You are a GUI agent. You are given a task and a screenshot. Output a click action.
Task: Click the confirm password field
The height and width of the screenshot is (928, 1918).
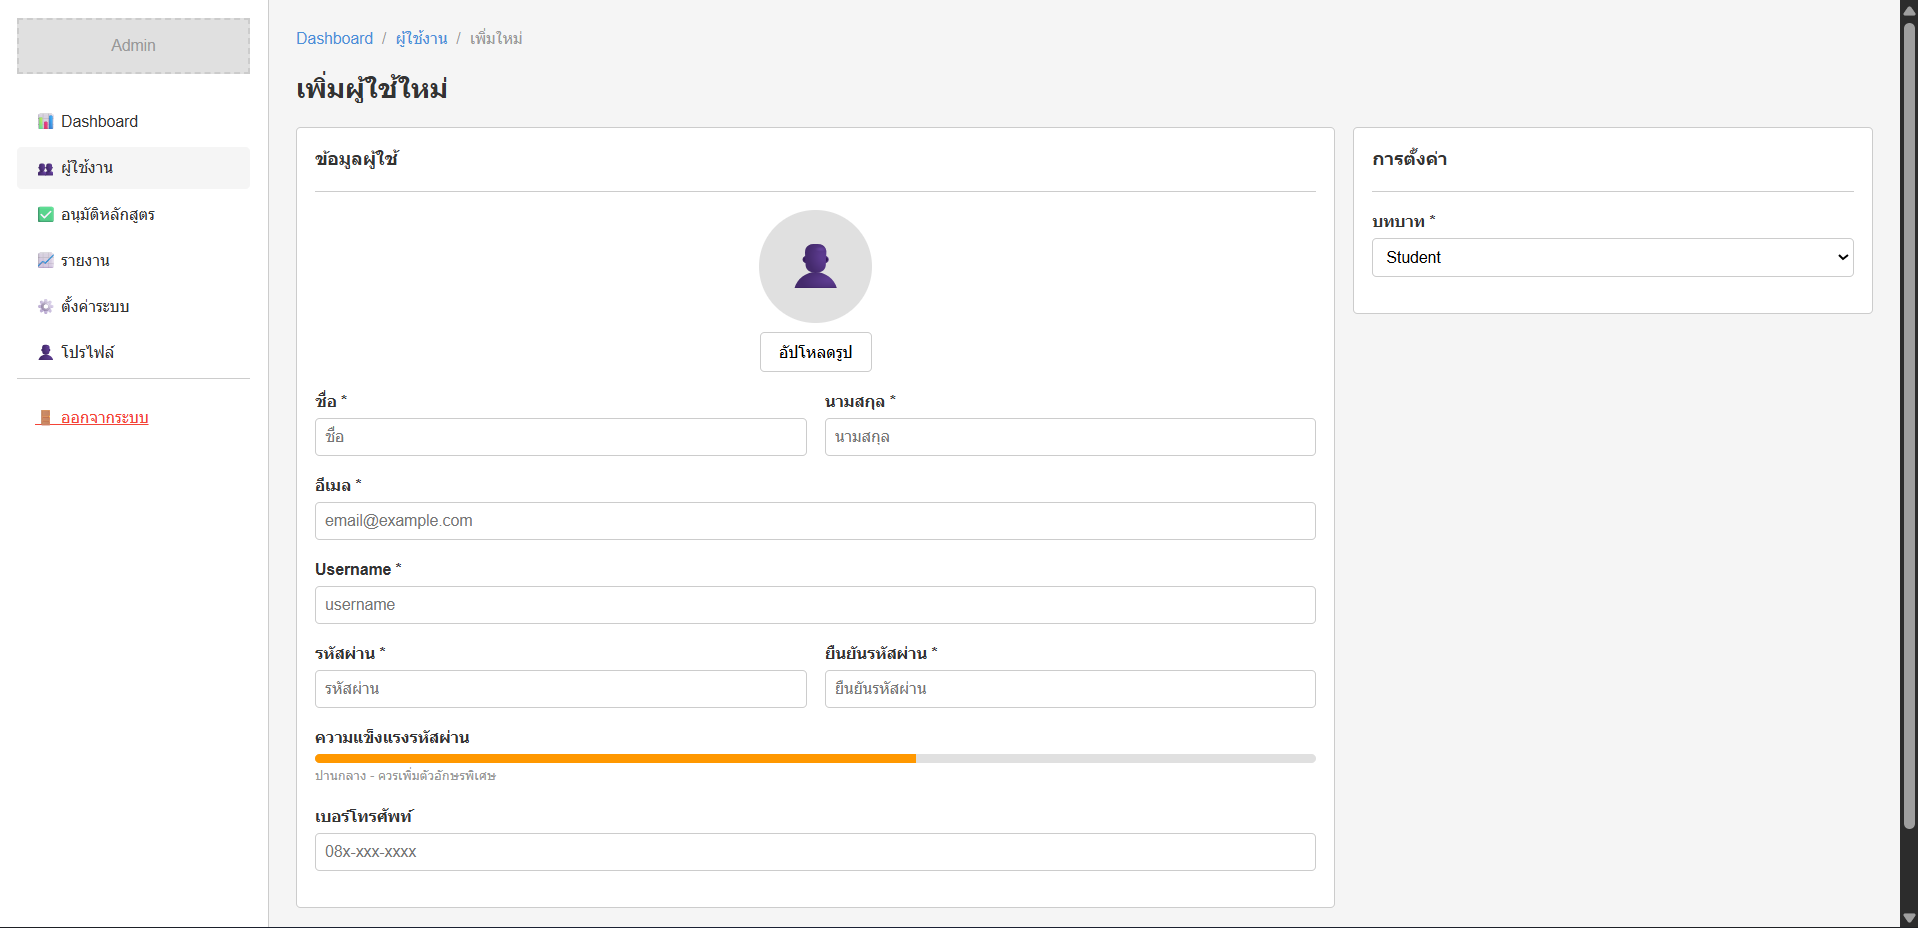(1069, 689)
